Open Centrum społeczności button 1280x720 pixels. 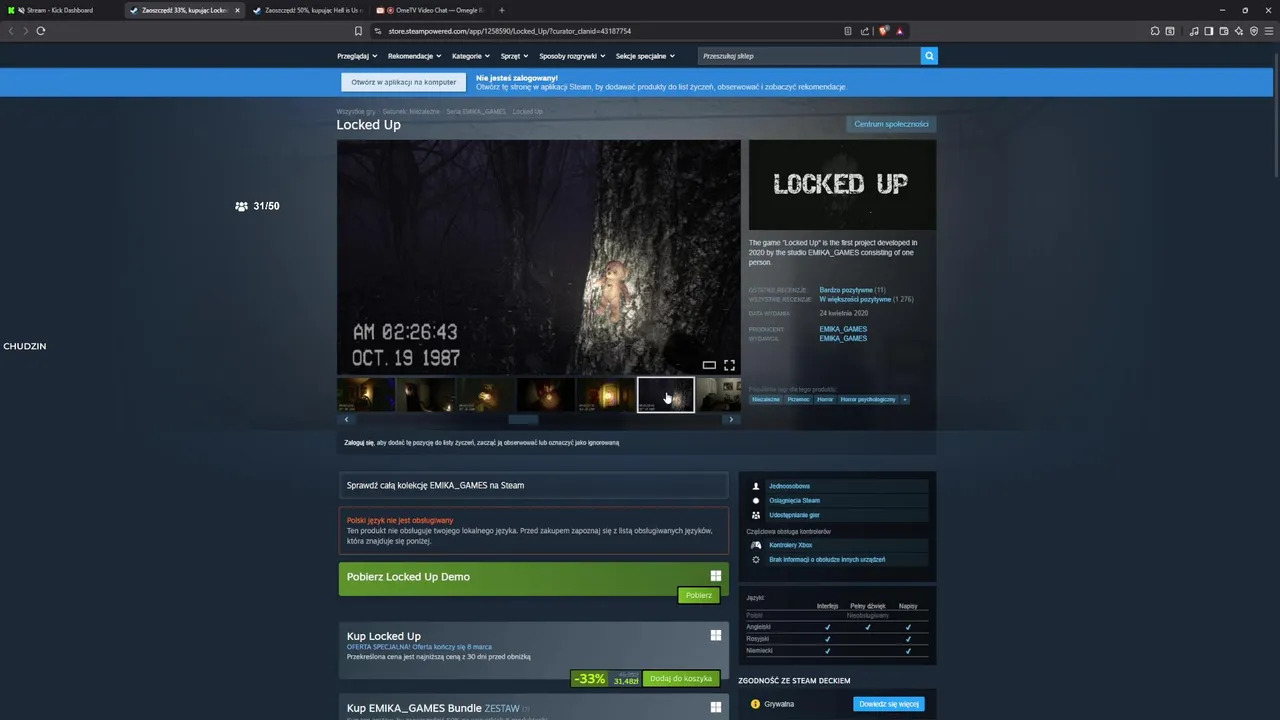891,124
